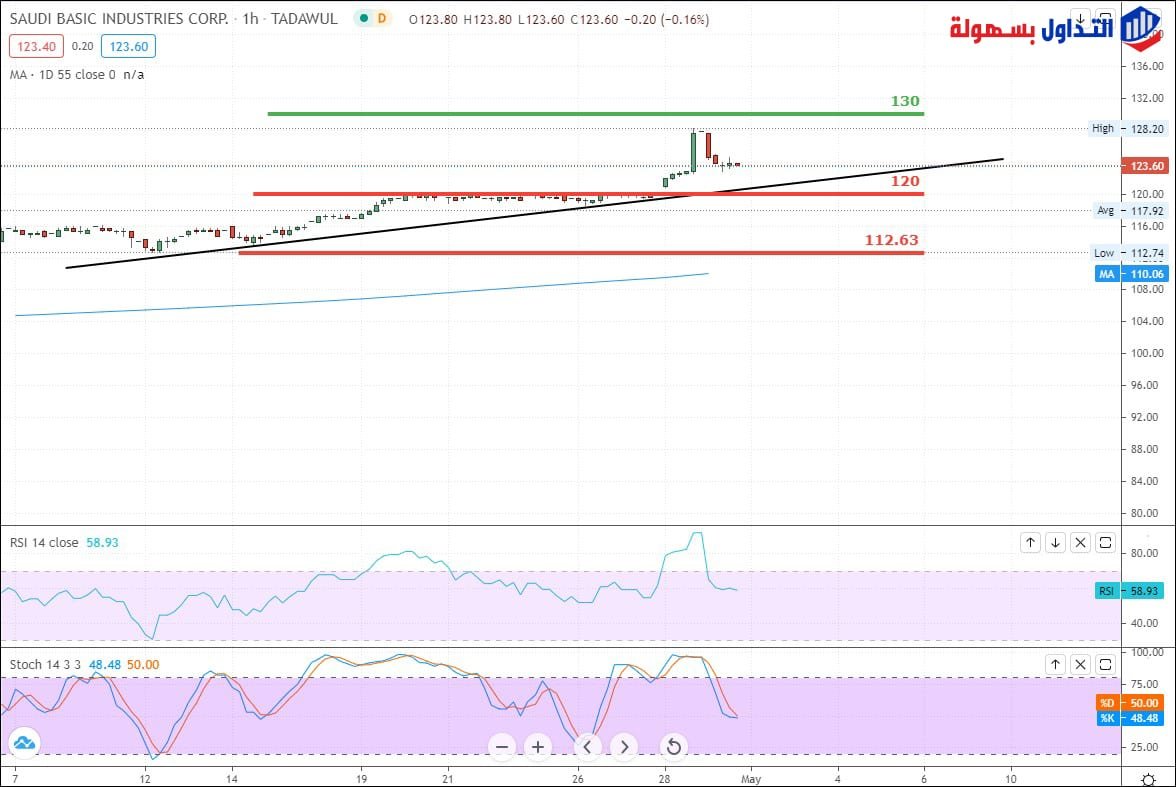Move the main chart pane down
The height and width of the screenshot is (787, 1176).
(x=1080, y=19)
